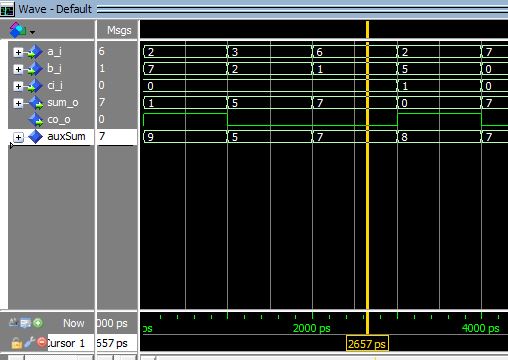The height and width of the screenshot is (360, 508).
Task: Click b_i waveform segment with value 2
Action: pyautogui.click(x=270, y=69)
